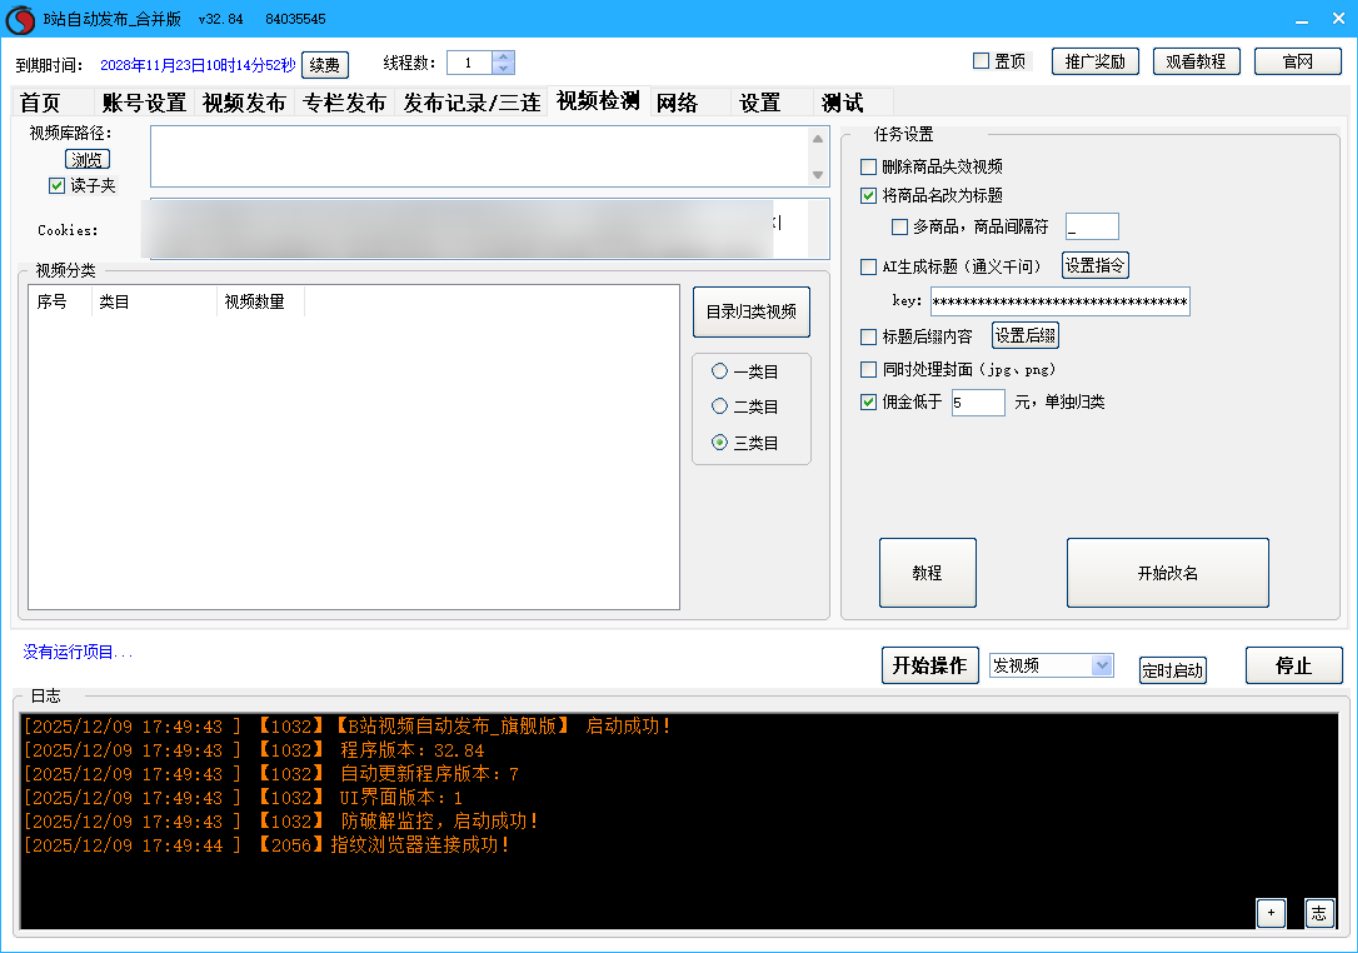Toggle 删除商品失效视频 checkbox
1358x953 pixels.
[x=869, y=167]
